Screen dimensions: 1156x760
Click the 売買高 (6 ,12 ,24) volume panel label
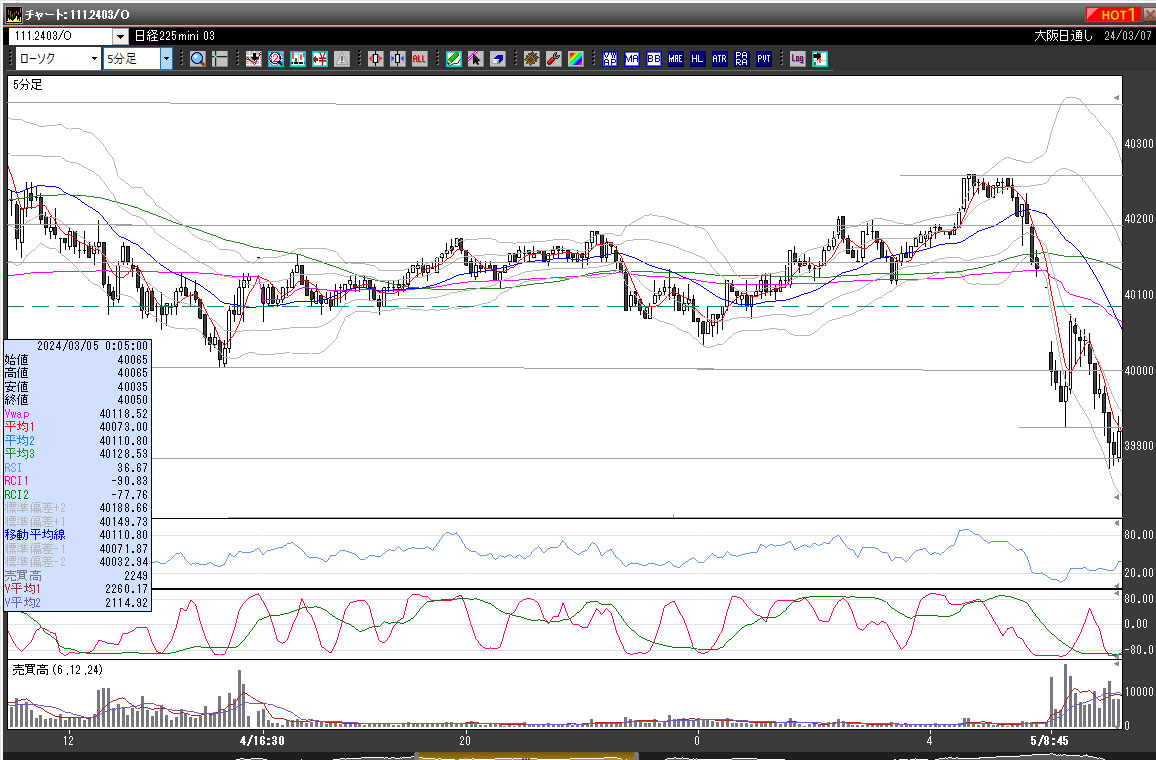click(x=58, y=670)
